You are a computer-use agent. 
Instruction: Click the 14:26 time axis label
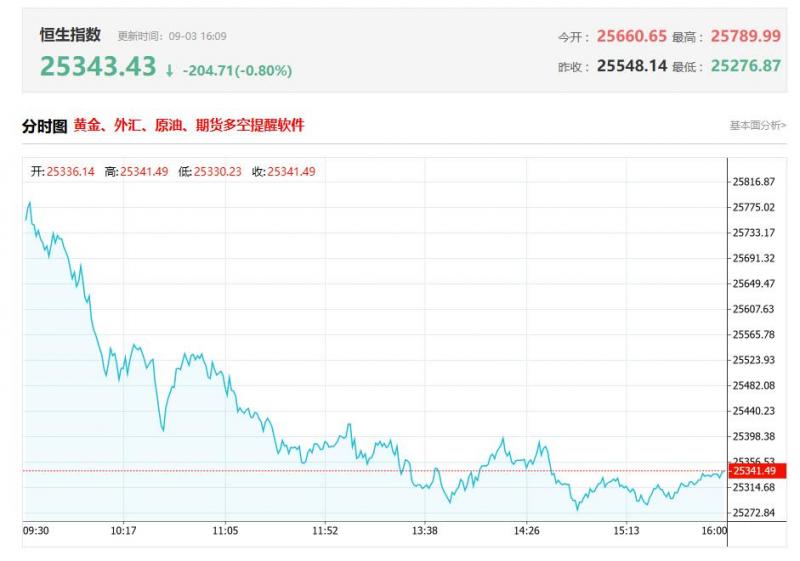click(x=527, y=531)
